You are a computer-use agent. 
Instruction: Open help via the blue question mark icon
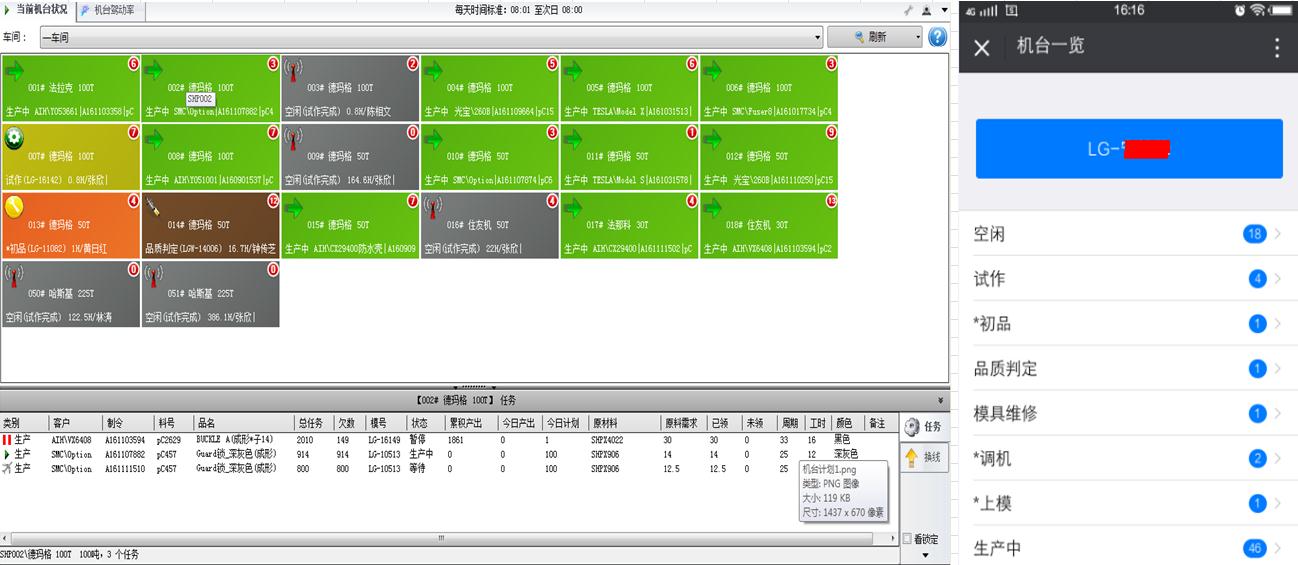point(937,37)
